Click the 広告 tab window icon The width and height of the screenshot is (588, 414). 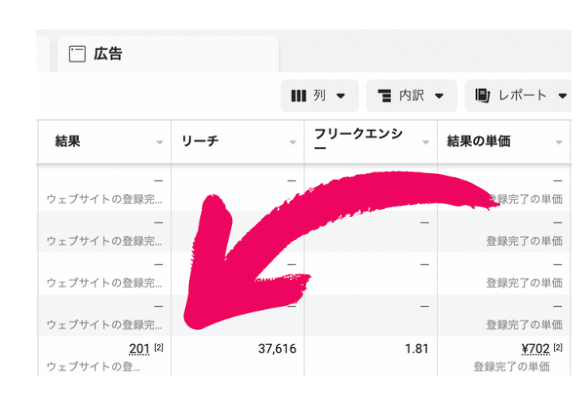coord(77,54)
